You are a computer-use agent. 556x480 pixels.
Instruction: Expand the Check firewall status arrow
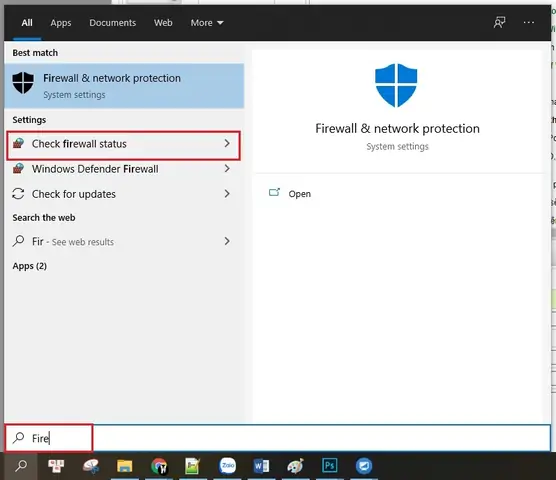pyautogui.click(x=227, y=144)
